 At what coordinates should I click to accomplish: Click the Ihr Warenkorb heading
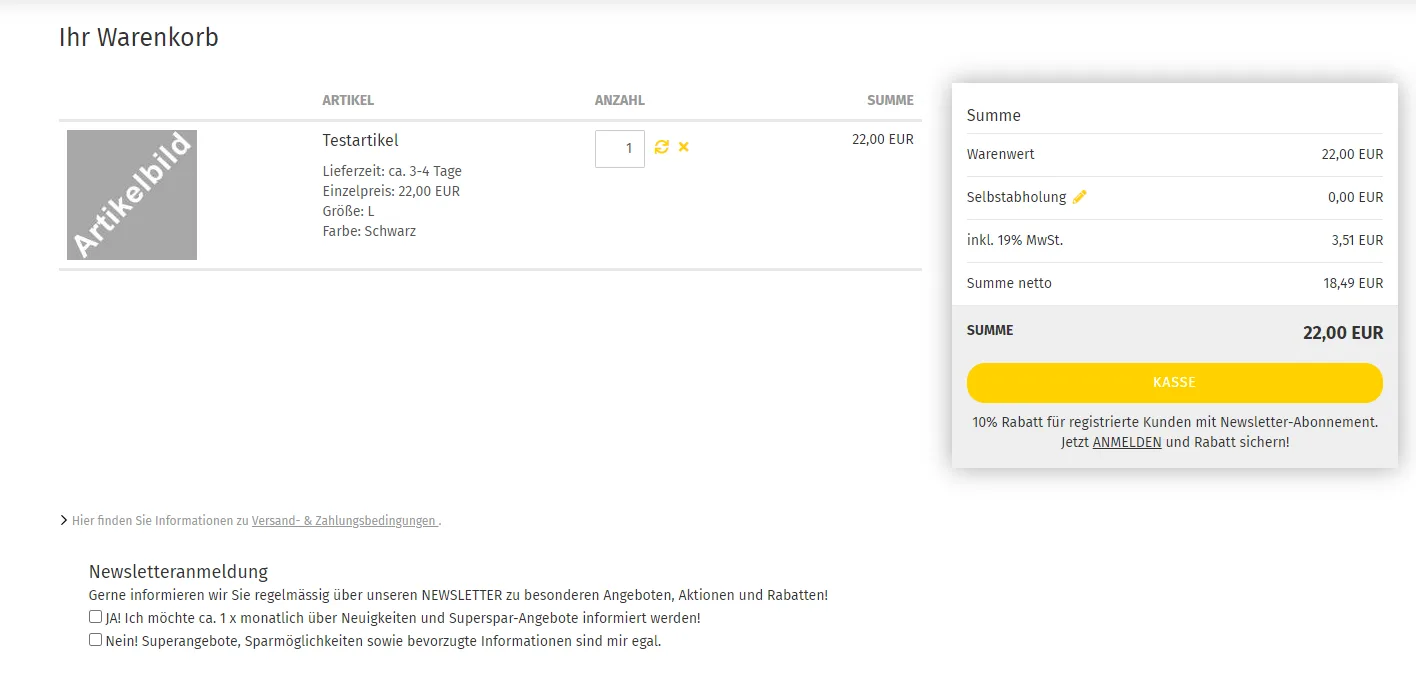(139, 38)
